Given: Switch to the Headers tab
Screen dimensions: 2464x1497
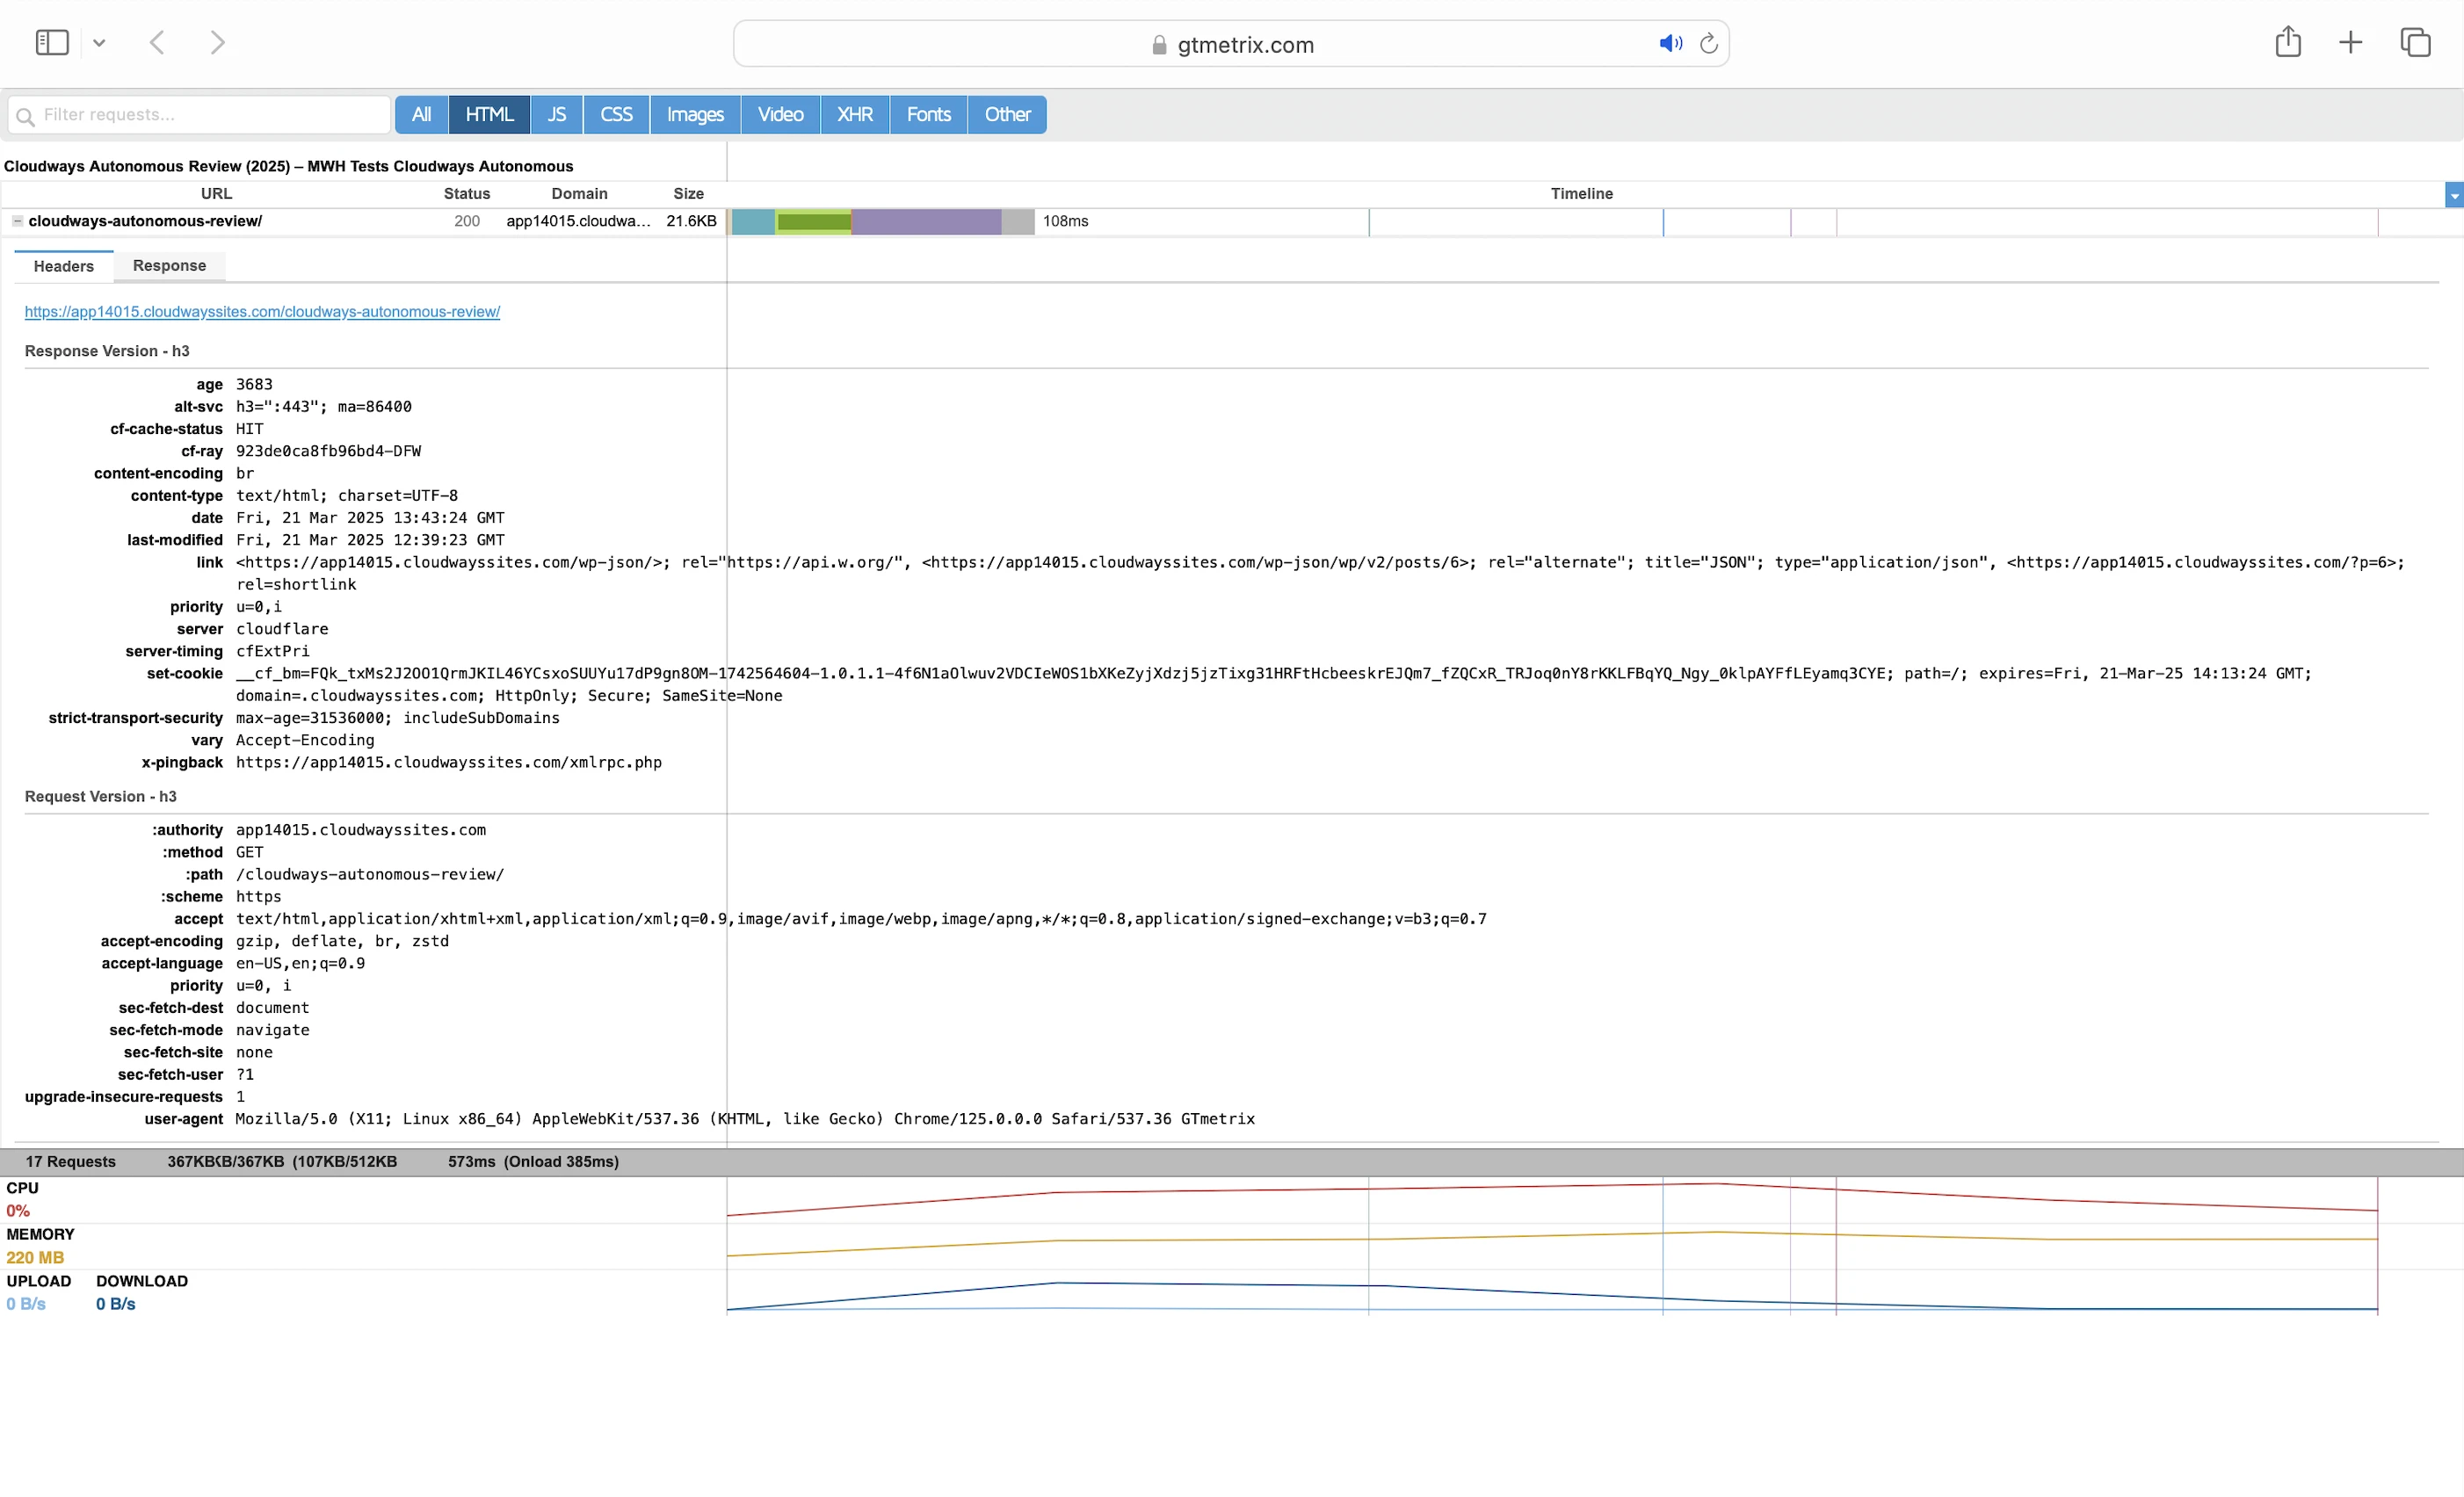Looking at the screenshot, I should (63, 266).
